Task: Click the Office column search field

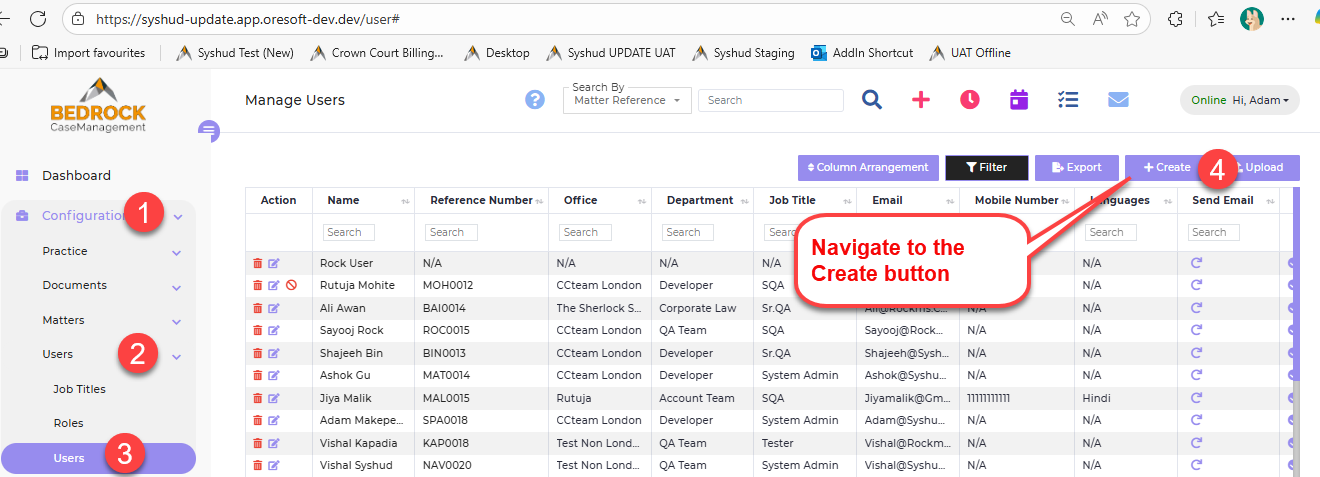Action: [x=585, y=232]
